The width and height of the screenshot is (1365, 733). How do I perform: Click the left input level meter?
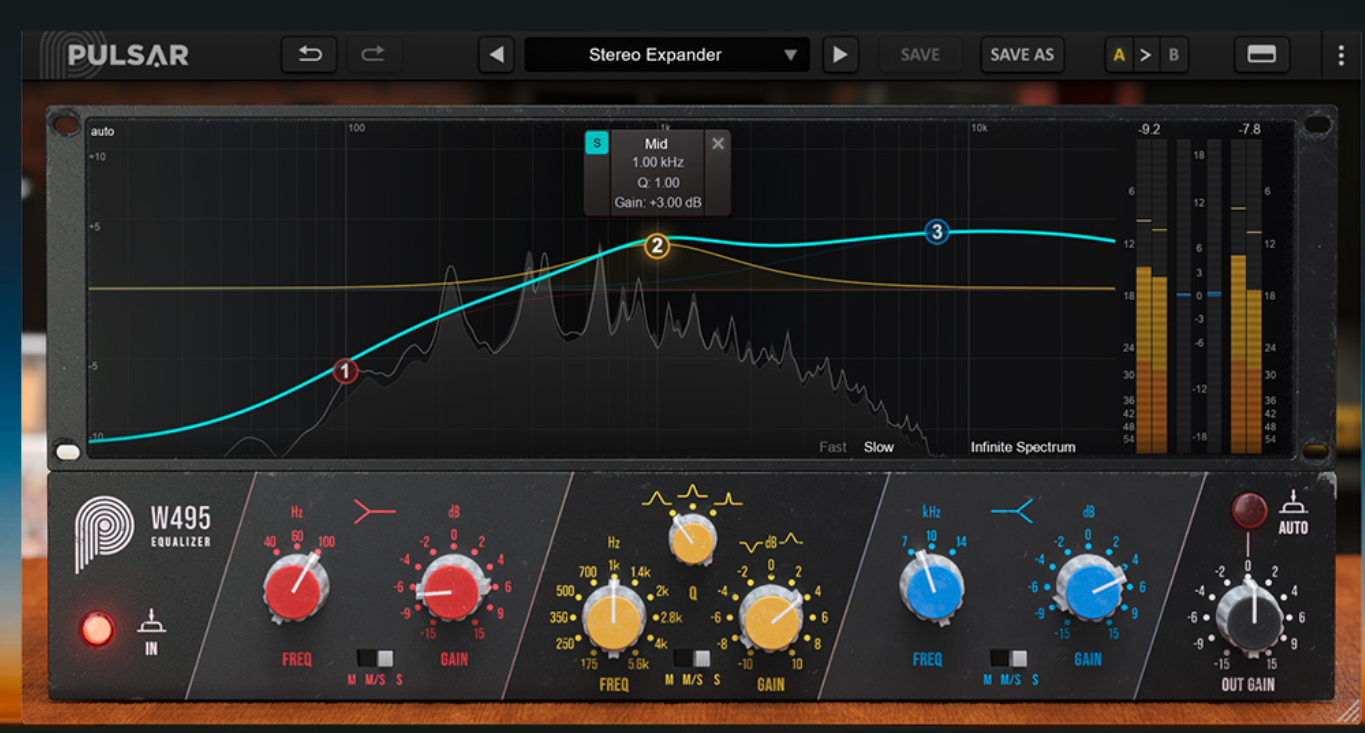(1152, 296)
